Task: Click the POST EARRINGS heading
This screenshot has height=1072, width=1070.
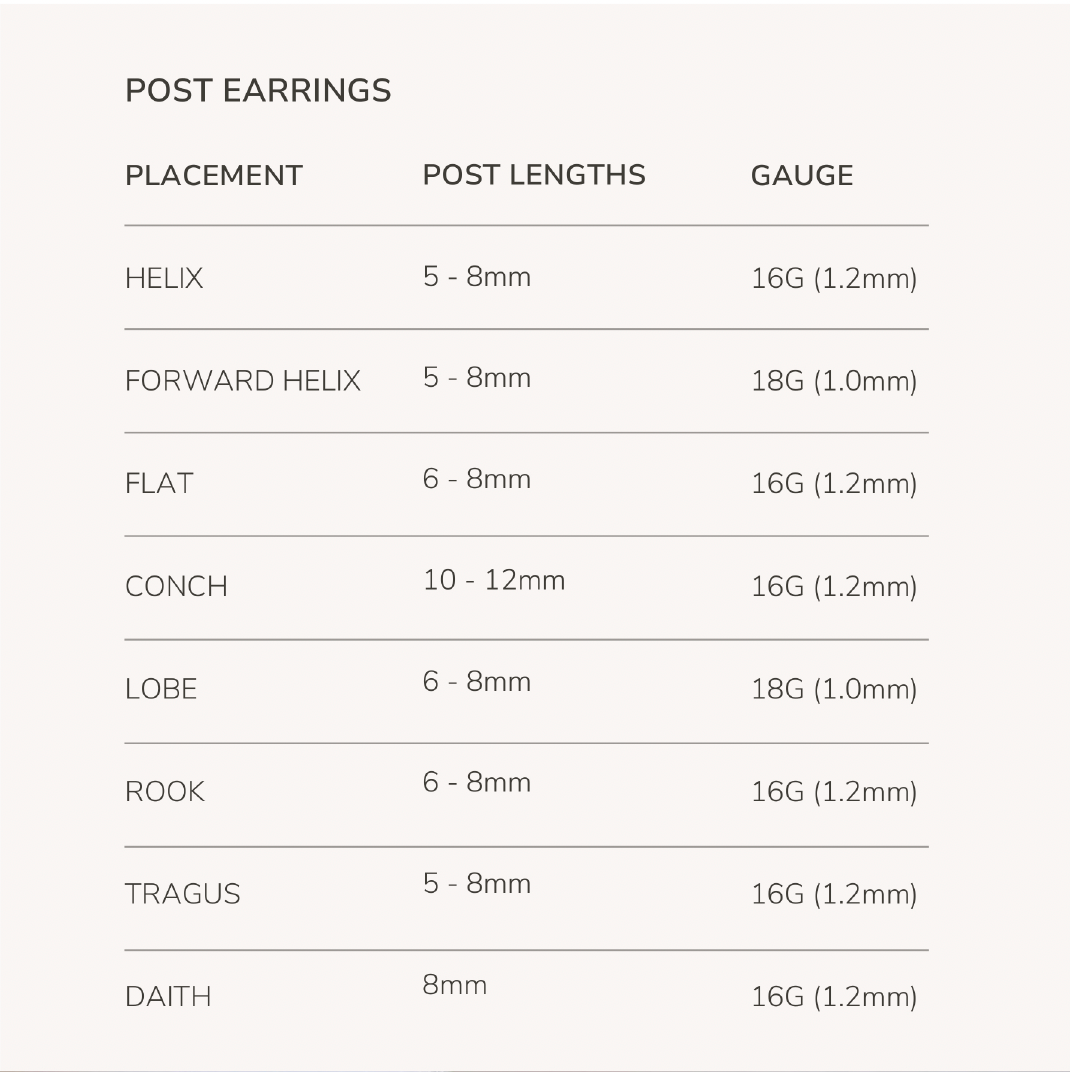Action: 258,91
